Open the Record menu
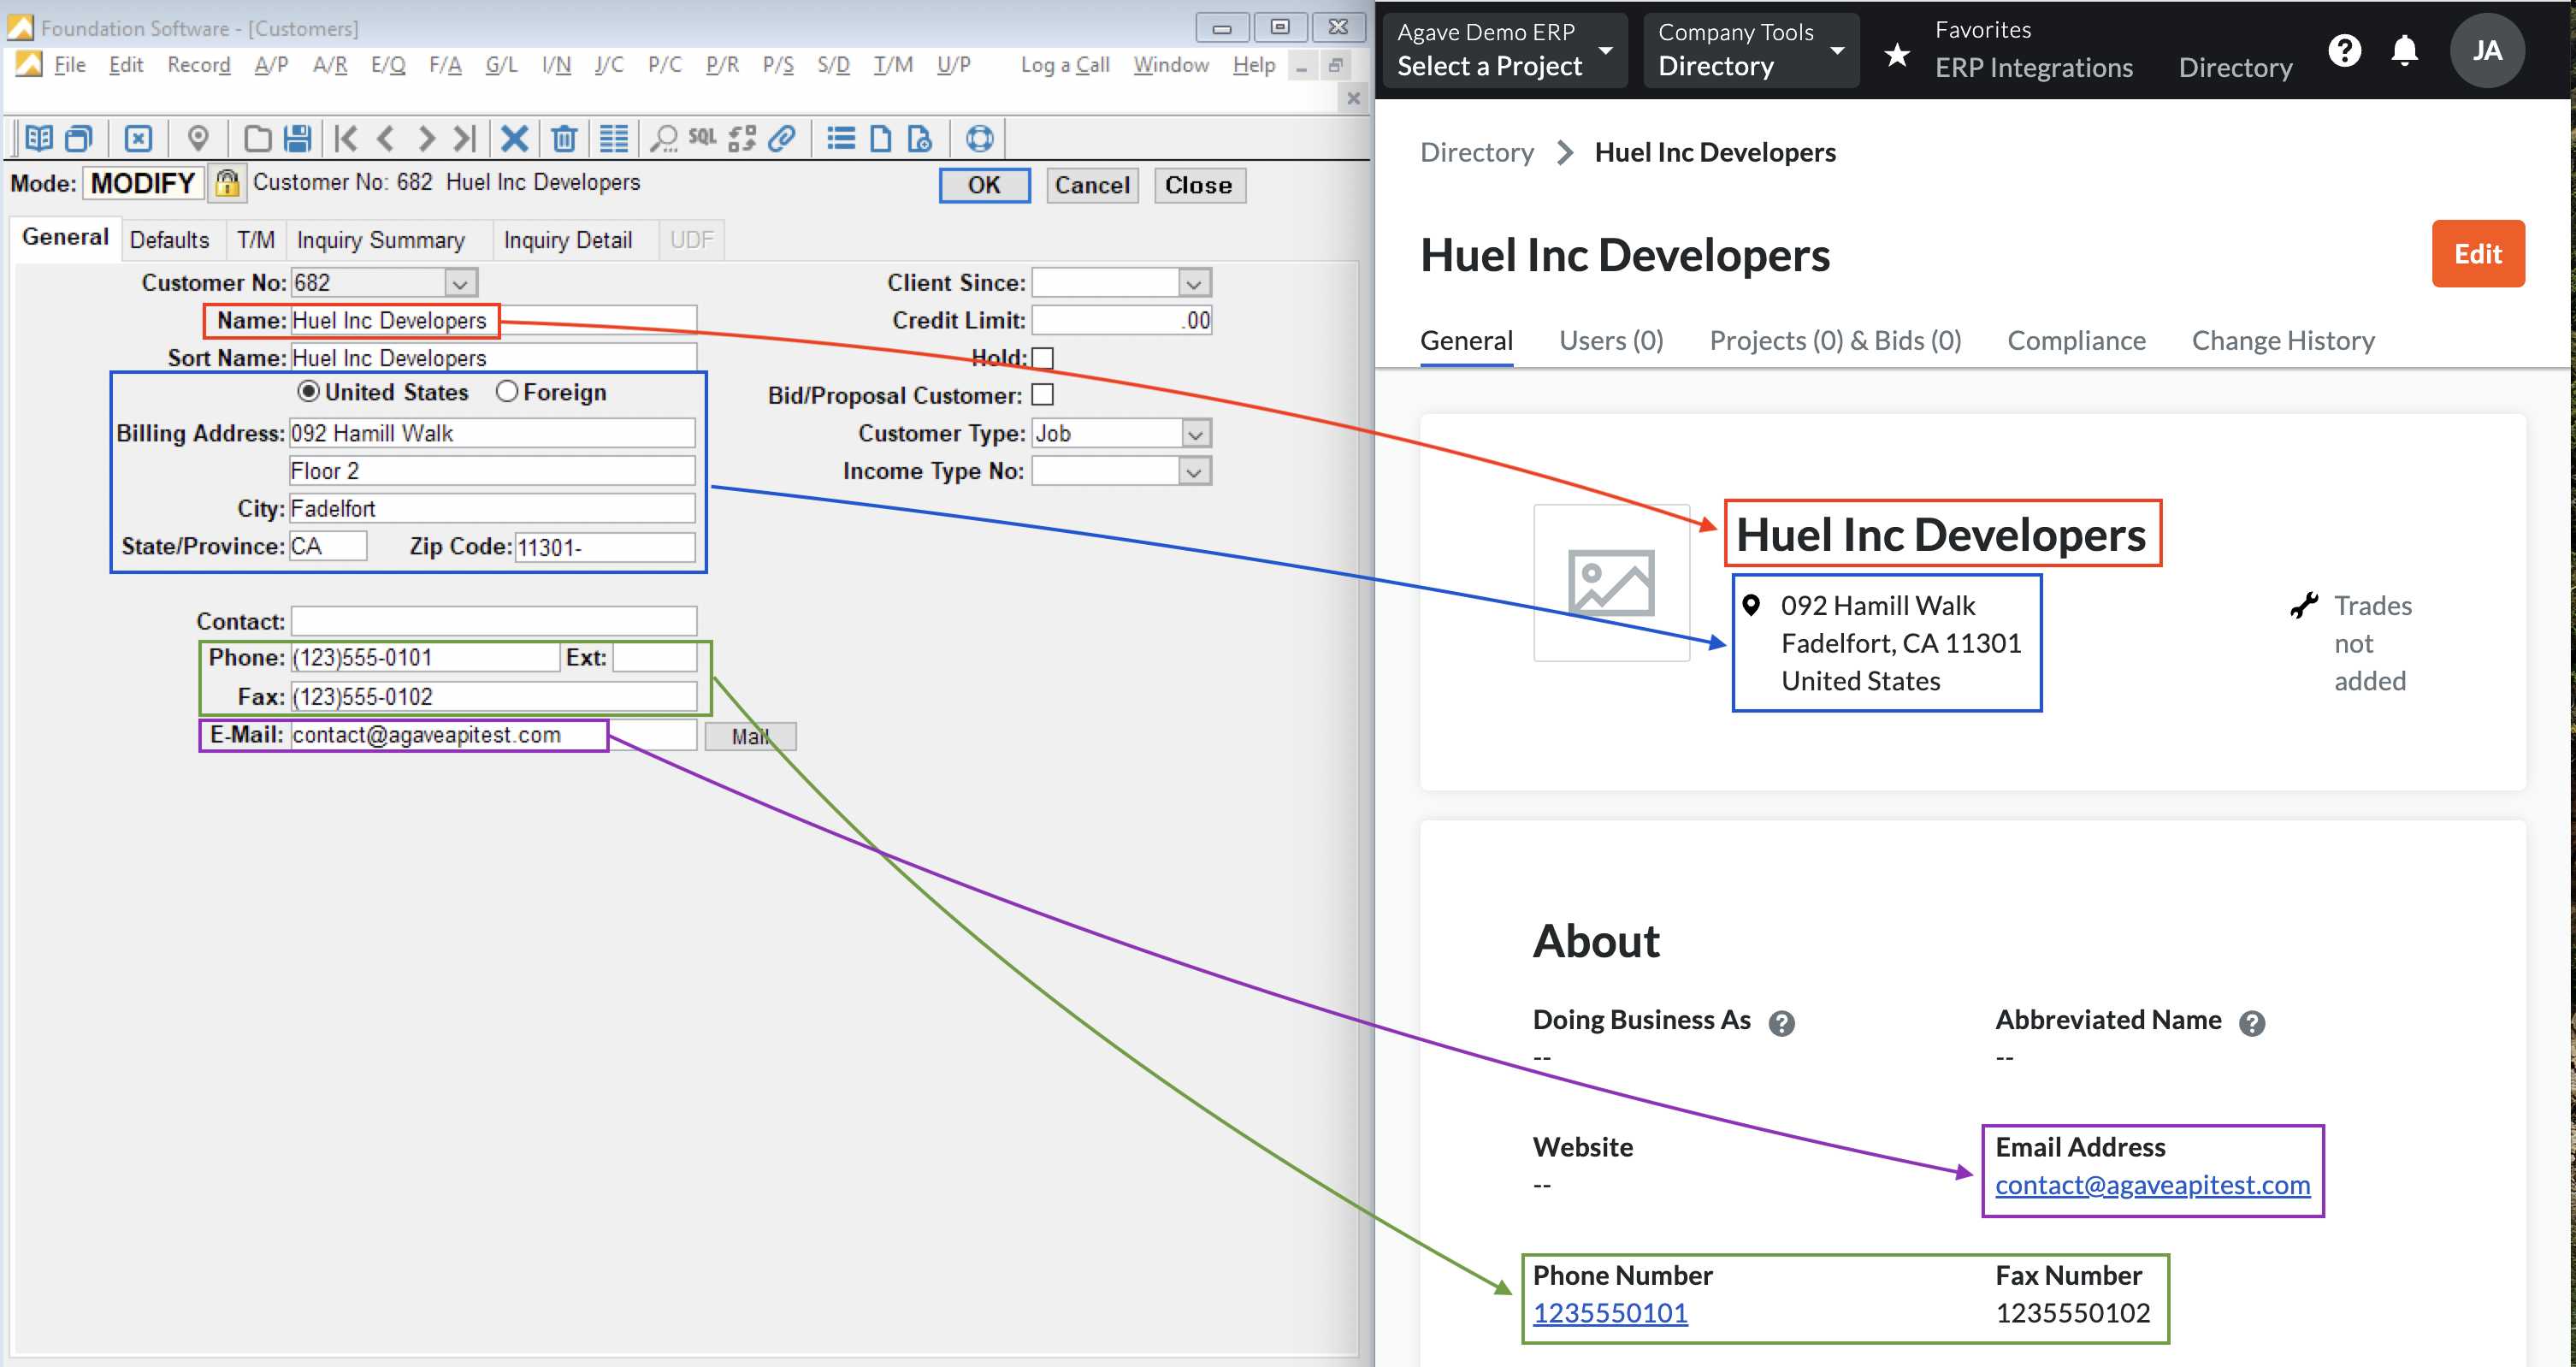The image size is (2576, 1367). (198, 65)
